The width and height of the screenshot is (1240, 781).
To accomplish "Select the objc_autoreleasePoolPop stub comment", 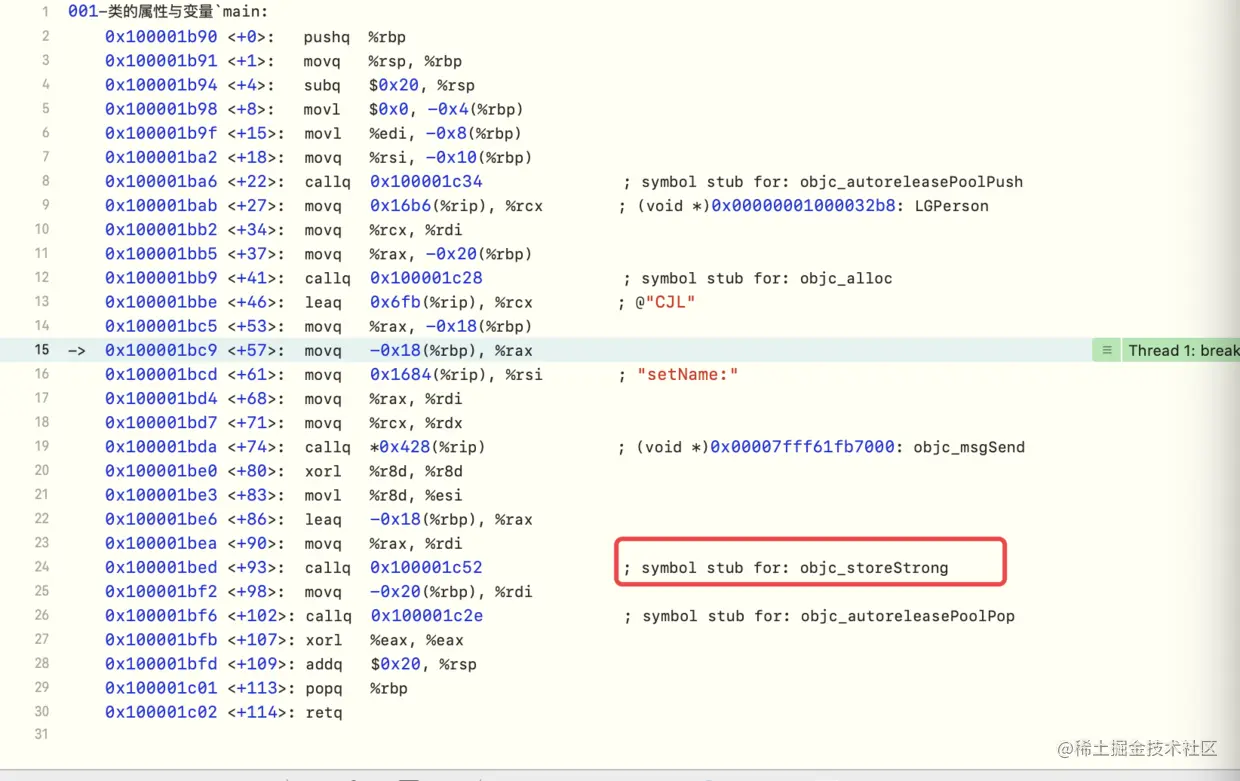I will 819,616.
